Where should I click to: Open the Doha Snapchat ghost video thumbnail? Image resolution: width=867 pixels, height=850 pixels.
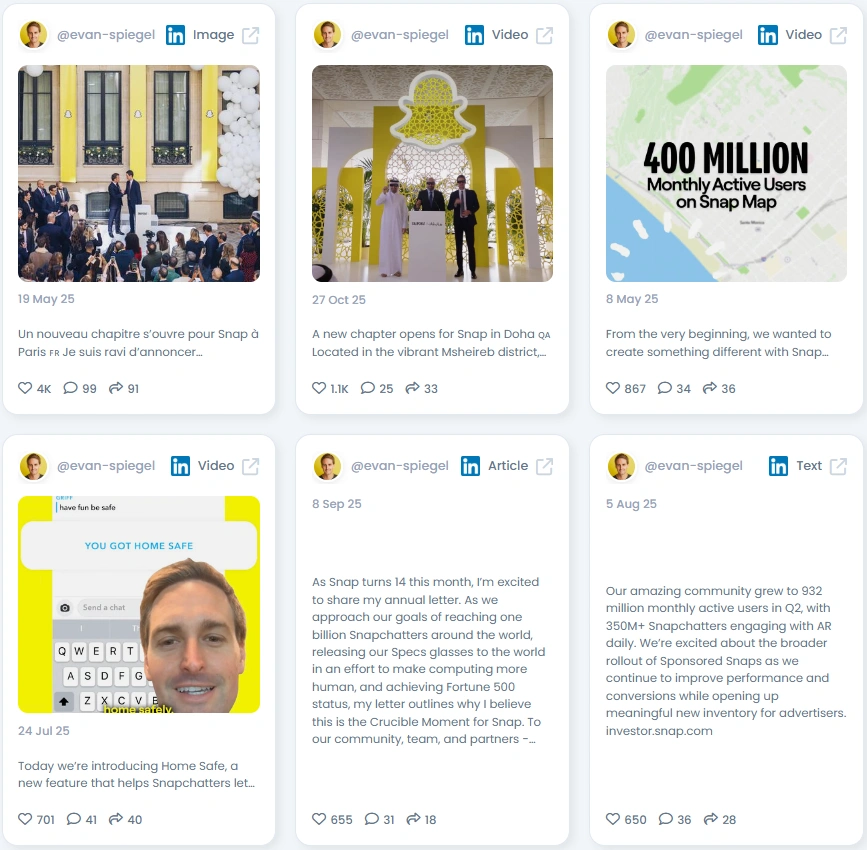432,174
